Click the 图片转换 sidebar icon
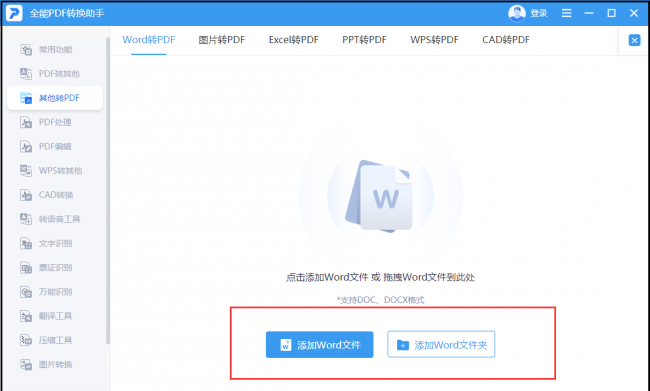The image size is (650, 391). pyautogui.click(x=26, y=364)
